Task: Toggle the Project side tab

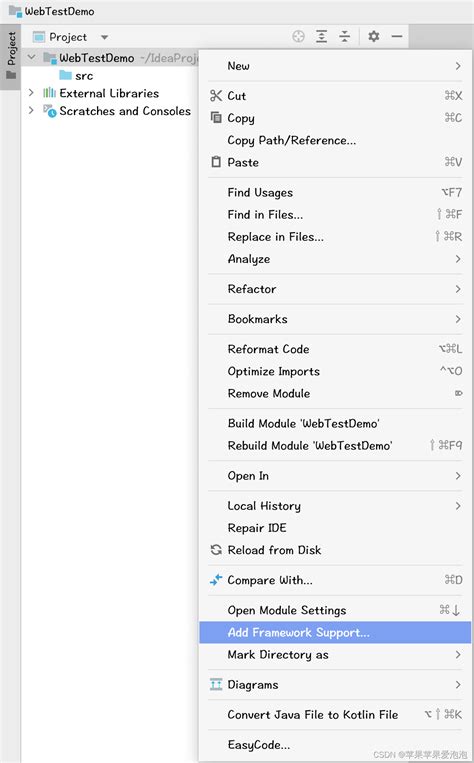Action: 11,56
